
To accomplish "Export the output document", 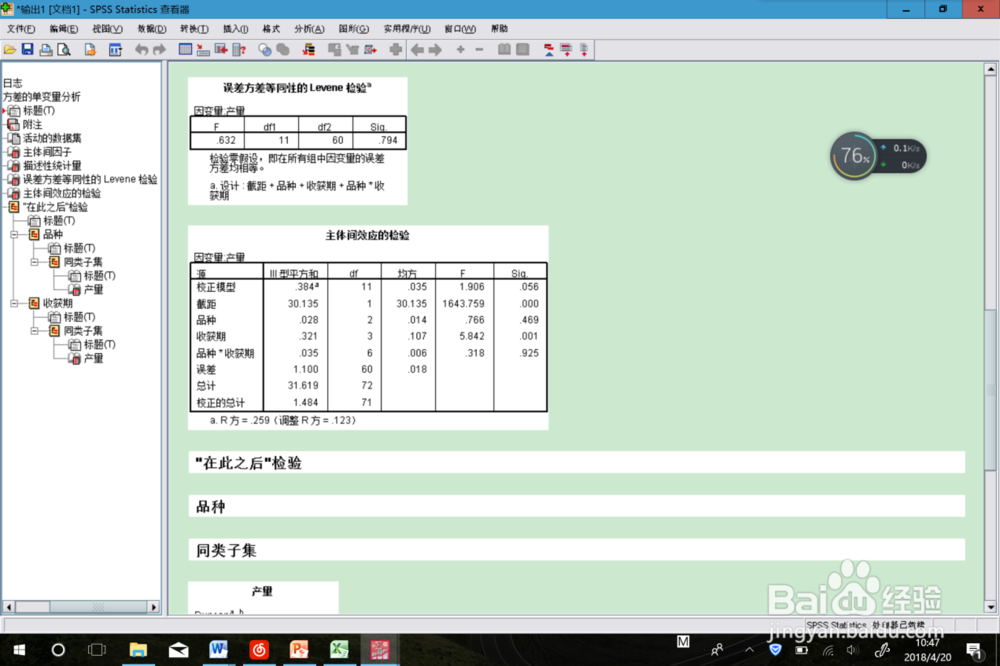I will click(x=89, y=48).
